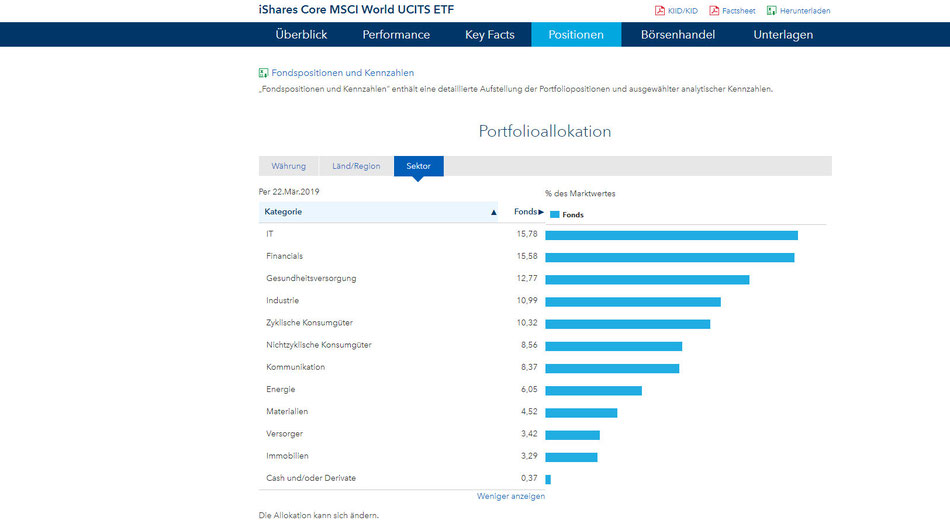Click the 10,99 value
This screenshot has width=950, height=524.
tap(527, 300)
